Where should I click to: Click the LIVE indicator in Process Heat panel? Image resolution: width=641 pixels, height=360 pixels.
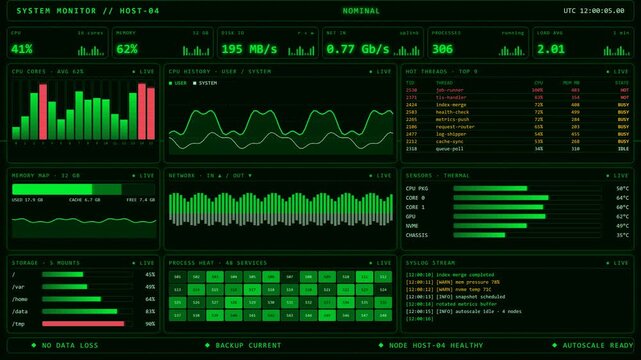(x=380, y=263)
